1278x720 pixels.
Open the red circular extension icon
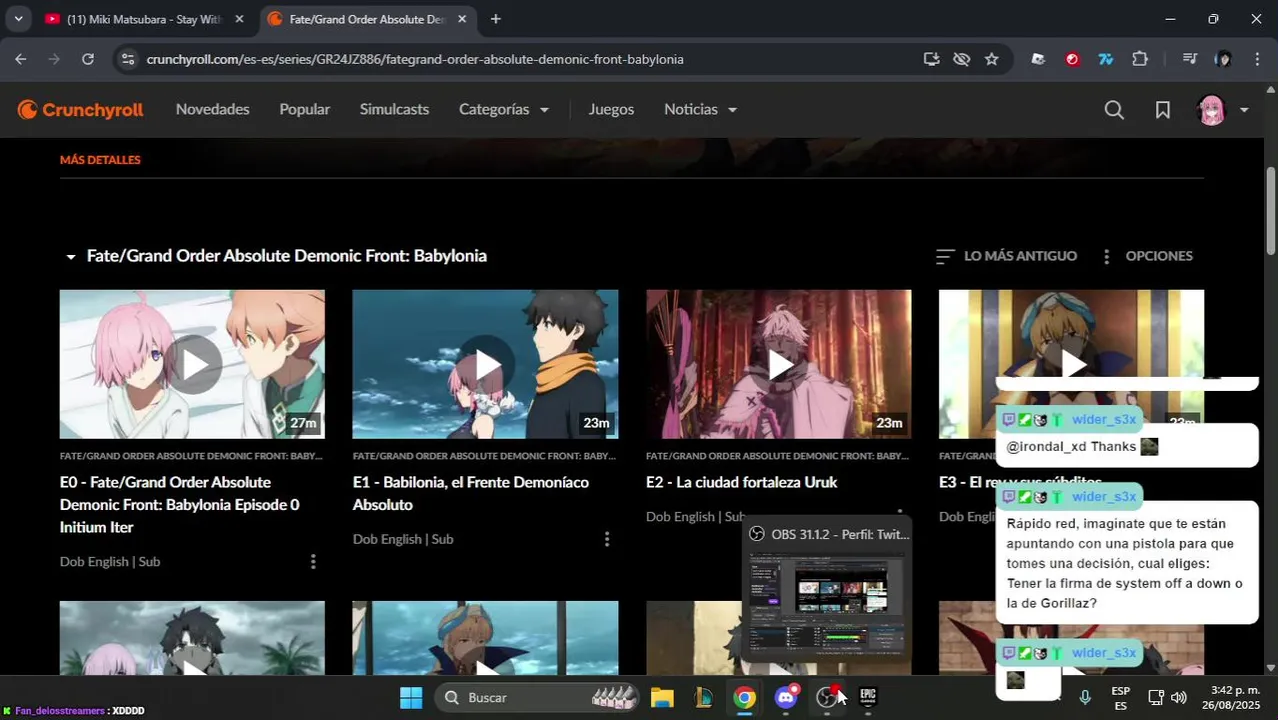coord(1072,59)
